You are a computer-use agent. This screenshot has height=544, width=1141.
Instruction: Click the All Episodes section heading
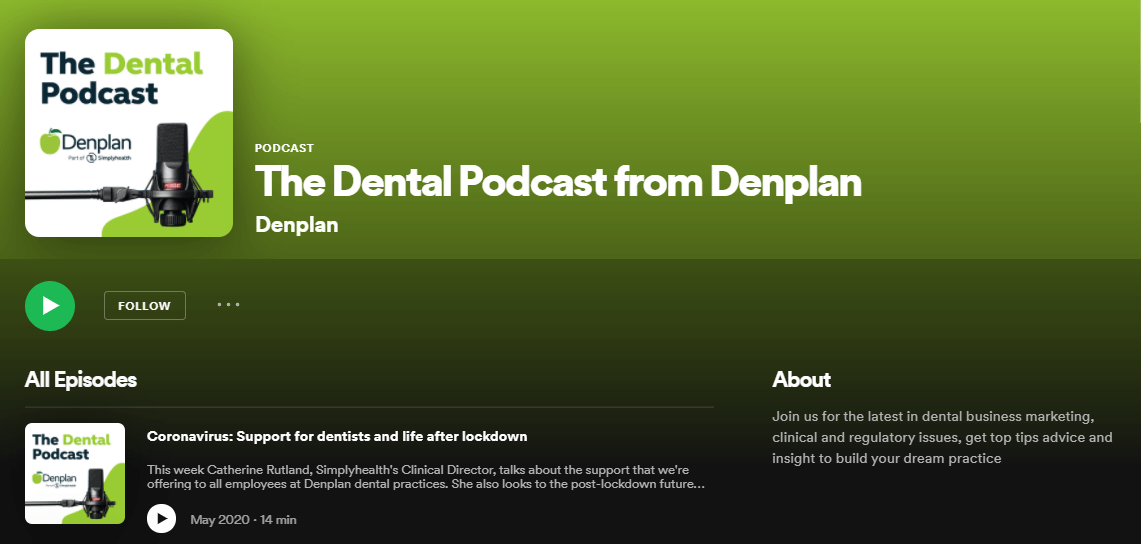coord(81,380)
